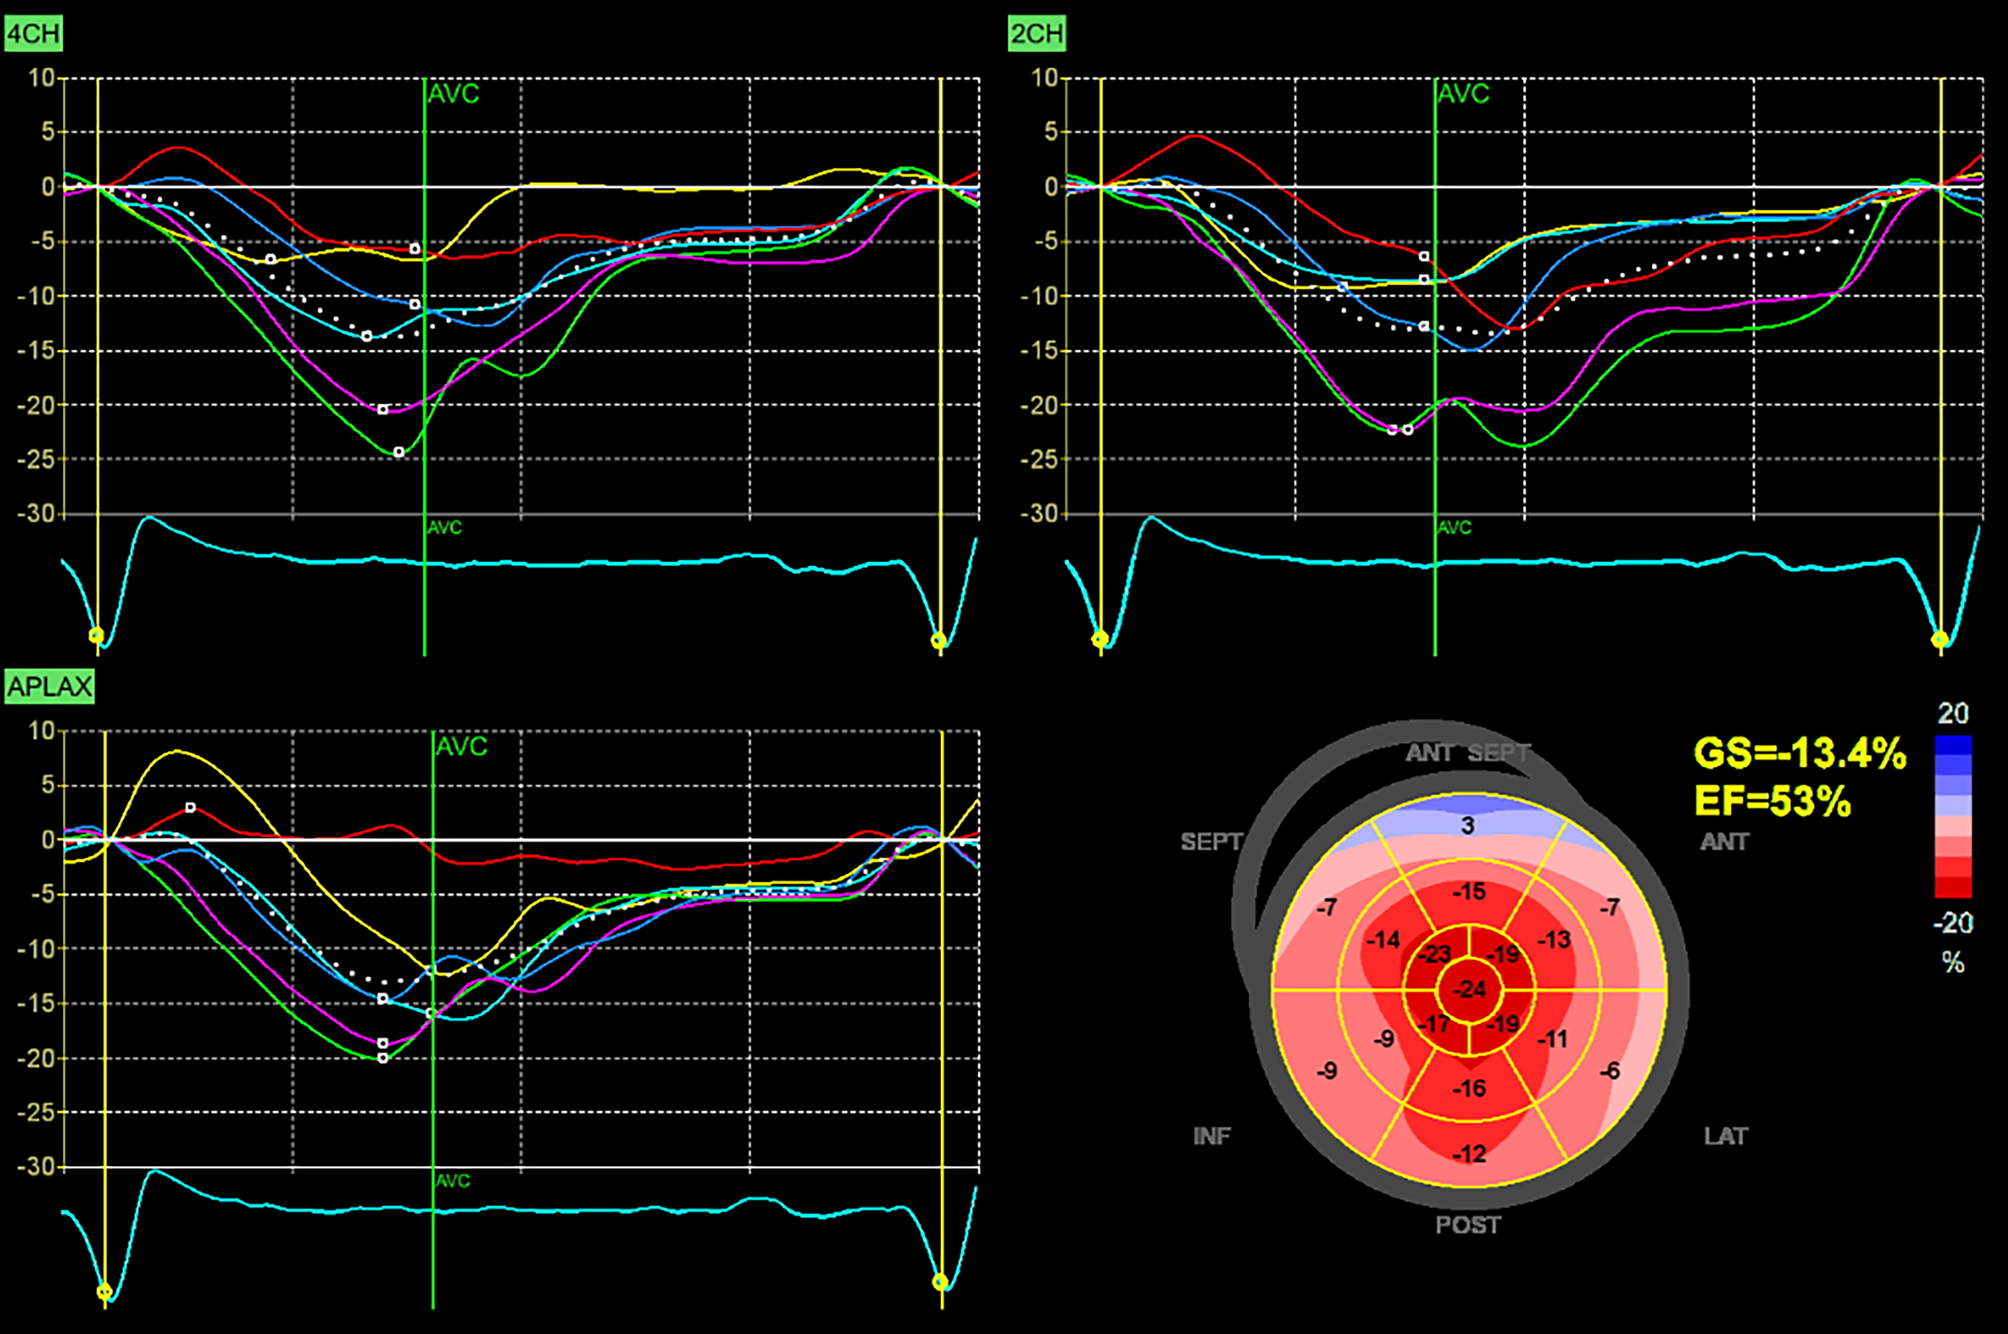Click the AVC marker label atop APLAX graph

pyautogui.click(x=461, y=746)
